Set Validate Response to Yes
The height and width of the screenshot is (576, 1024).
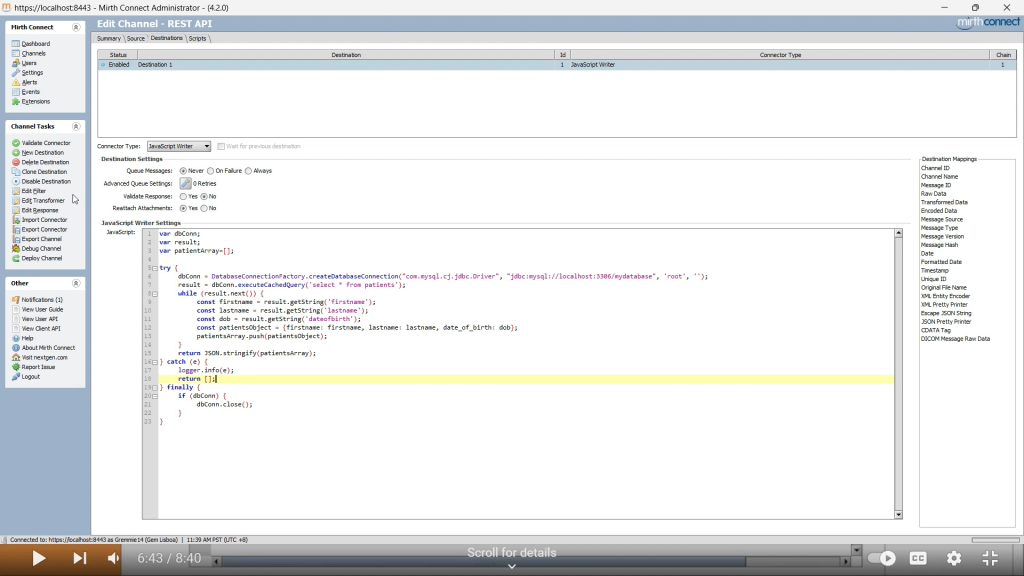[183, 197]
